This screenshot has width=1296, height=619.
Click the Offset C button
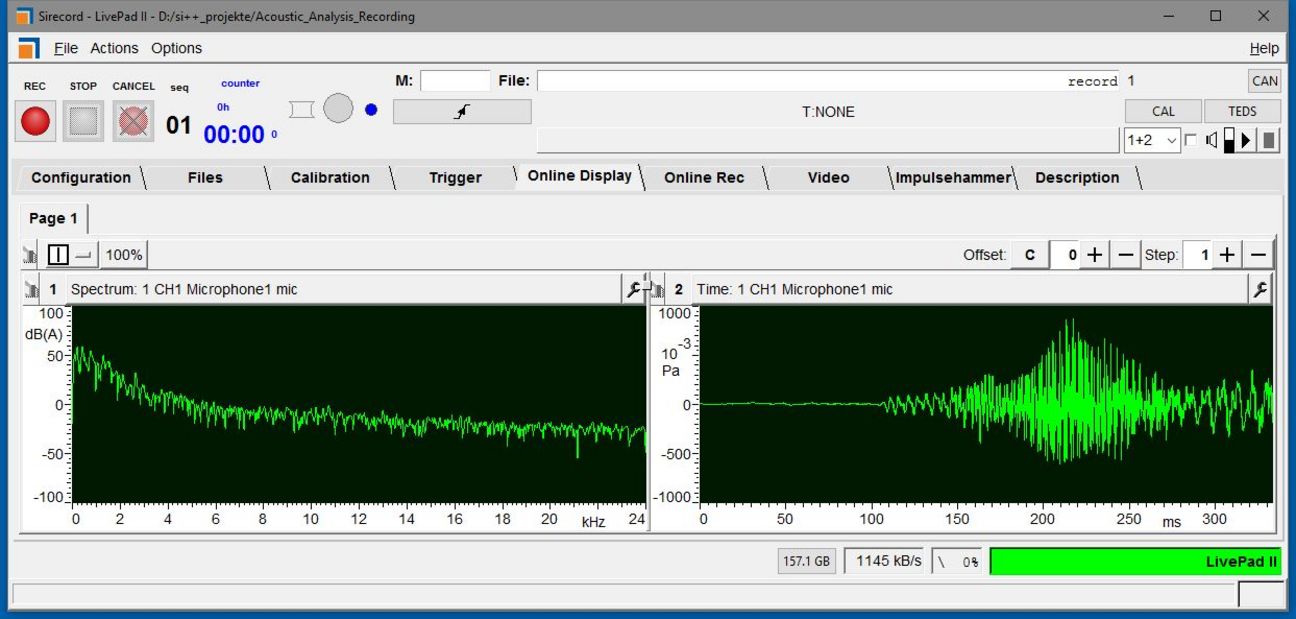1029,255
